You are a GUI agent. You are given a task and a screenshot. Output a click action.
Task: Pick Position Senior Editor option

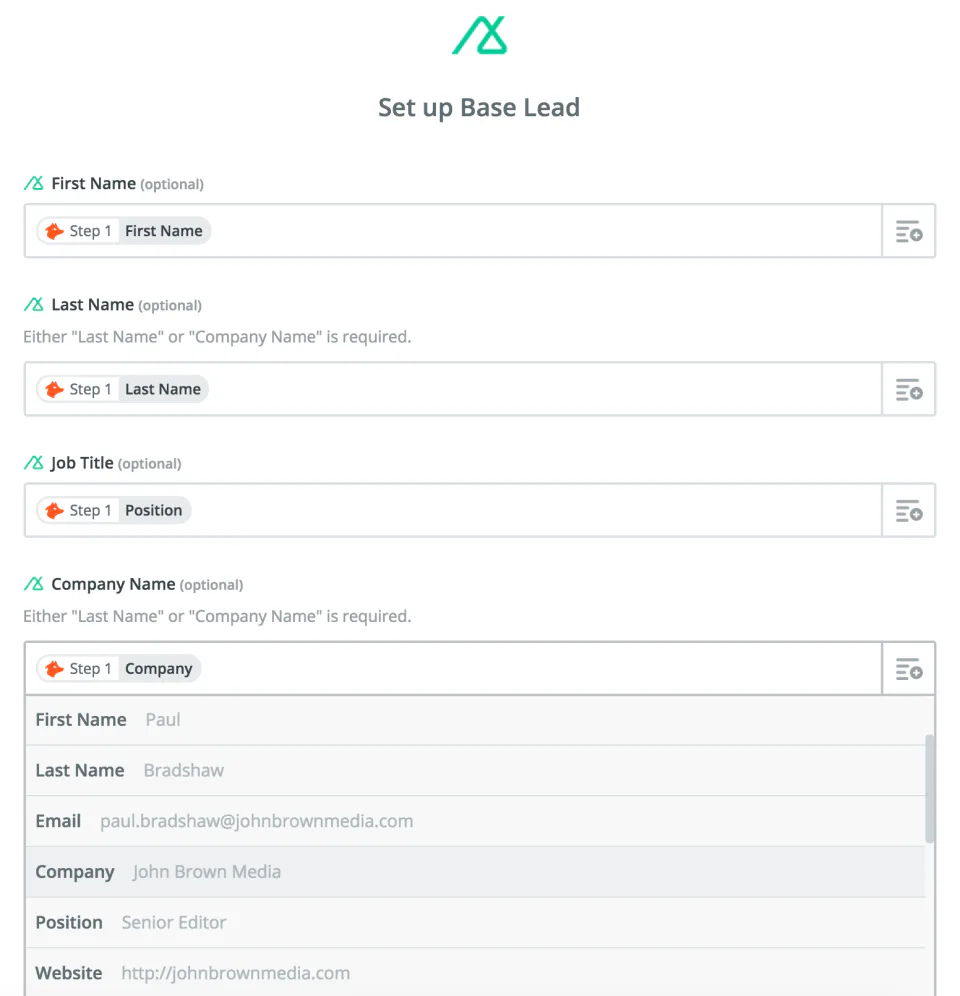[x=475, y=922]
